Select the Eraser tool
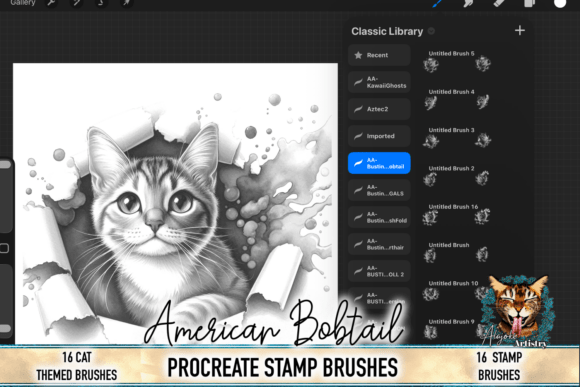Image resolution: width=580 pixels, height=387 pixels. 499,3
